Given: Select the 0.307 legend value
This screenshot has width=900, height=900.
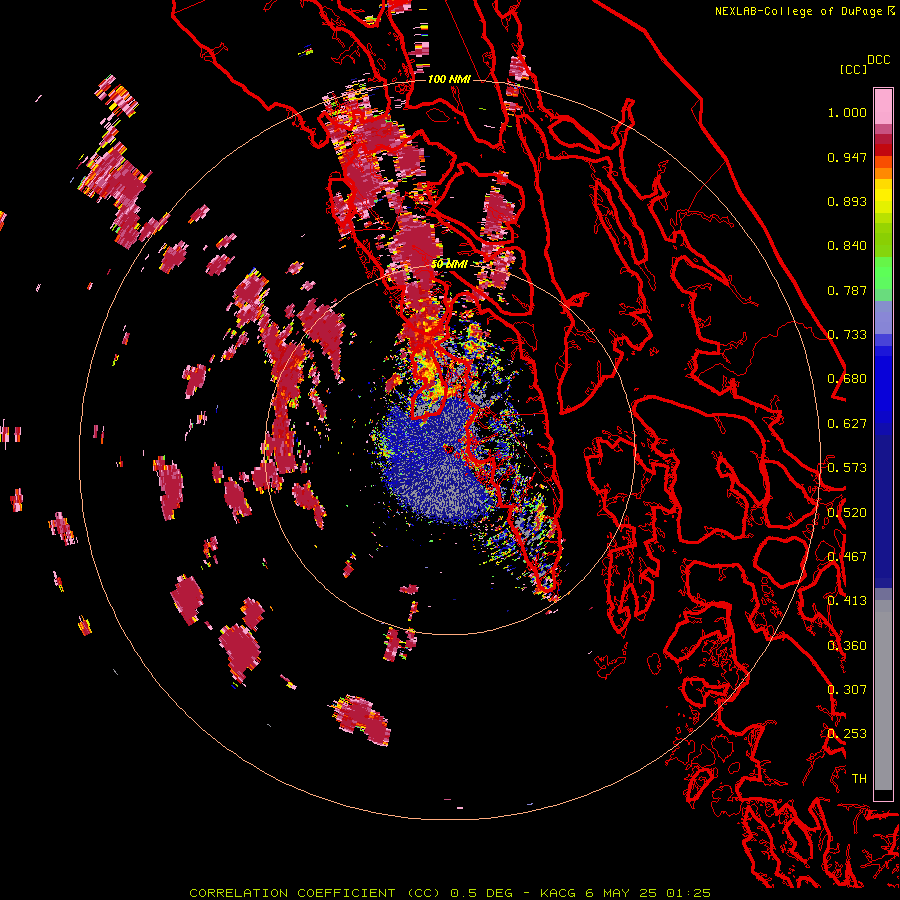Looking at the screenshot, I should point(847,689).
